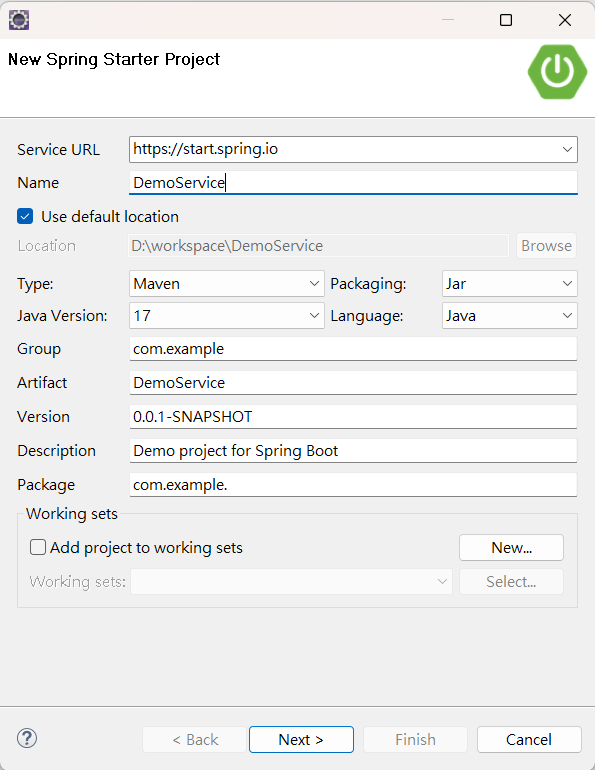Click the Spring Boot power logo
Screen dimensions: 595x770
coord(557,72)
